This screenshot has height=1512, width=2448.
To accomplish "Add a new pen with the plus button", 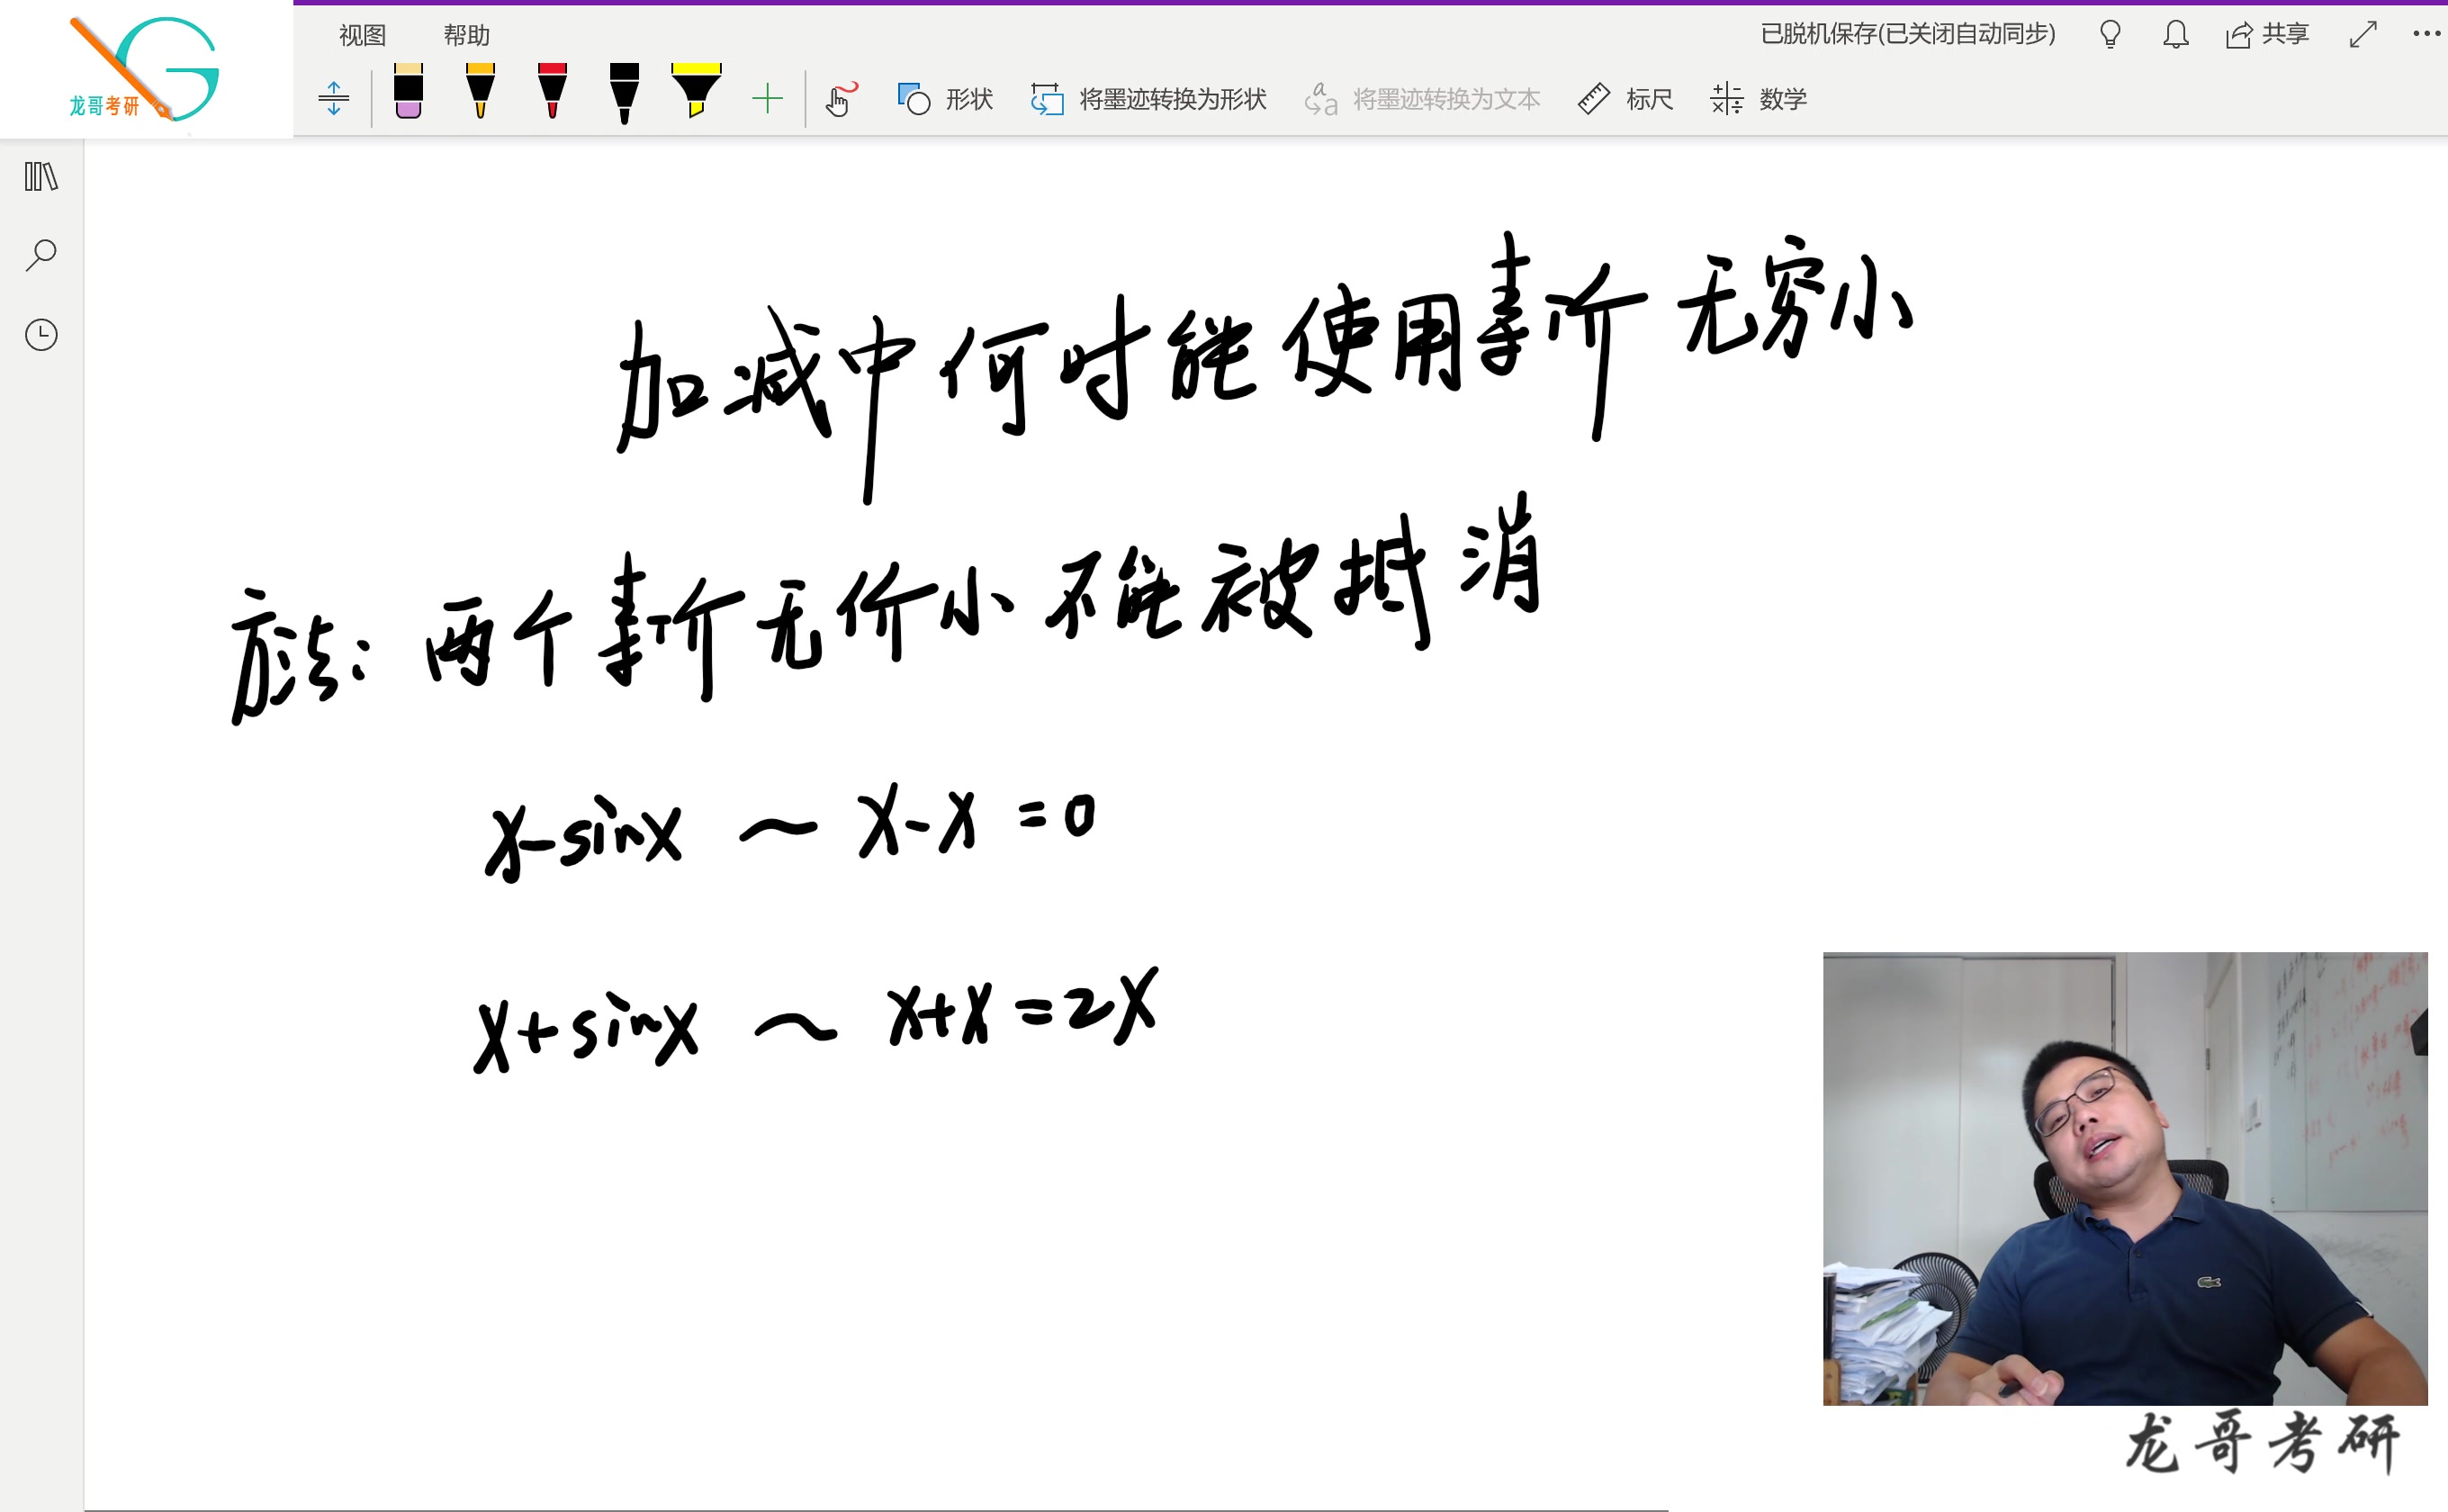I will 767,99.
